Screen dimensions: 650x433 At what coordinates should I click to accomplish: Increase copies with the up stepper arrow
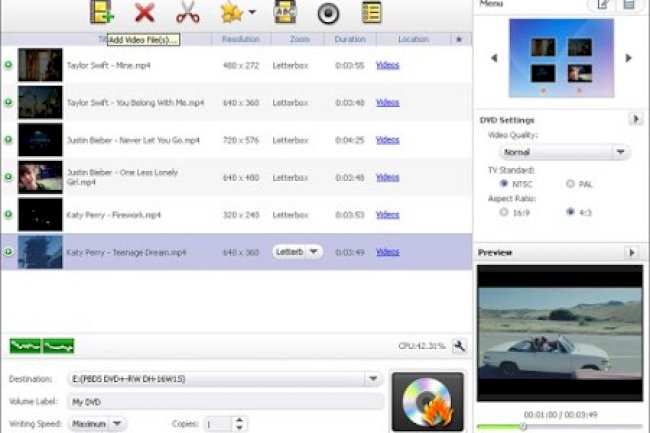[239, 420]
